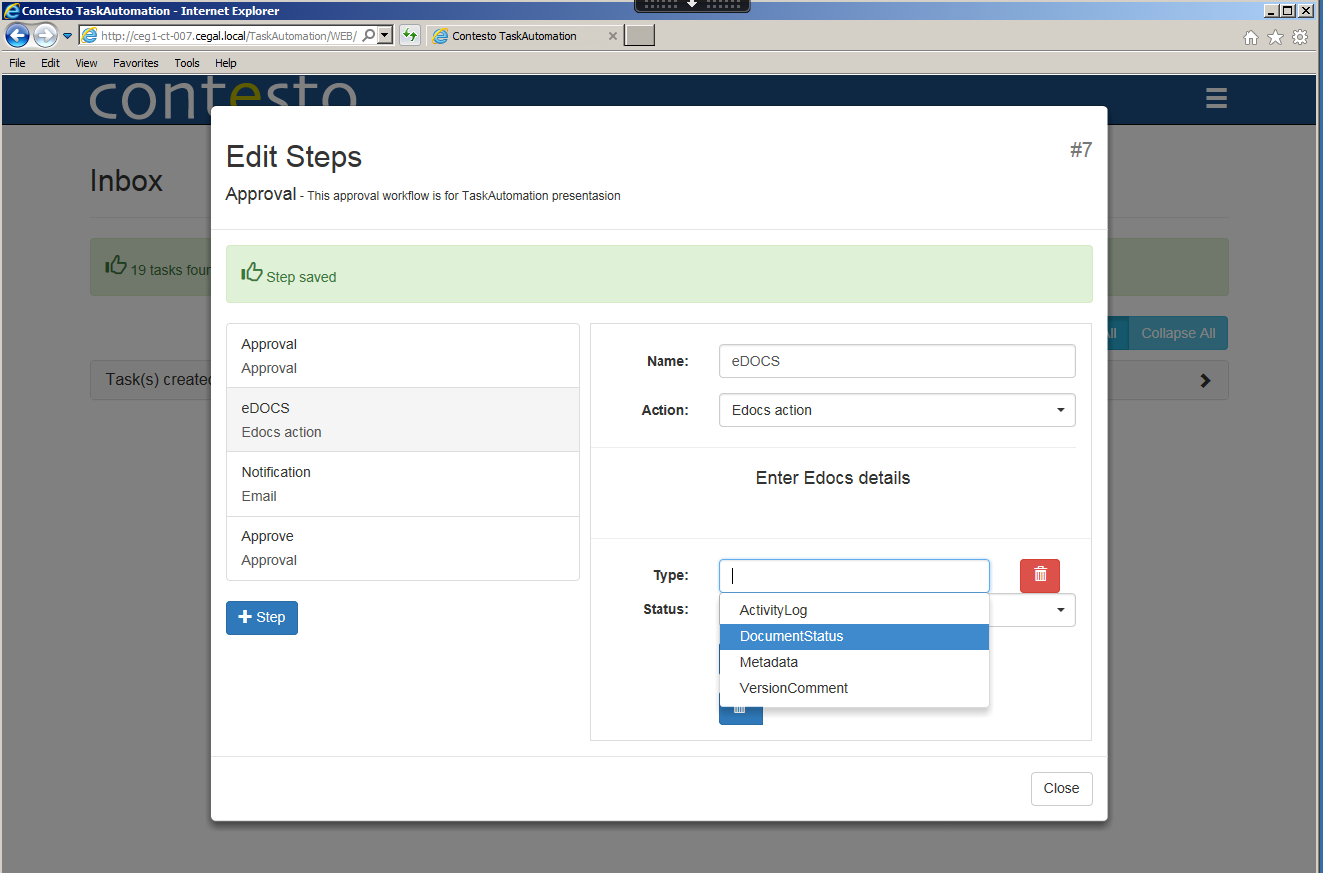The width and height of the screenshot is (1323, 873).
Task: Choose DocumentStatus from the Type list
Action: 854,636
